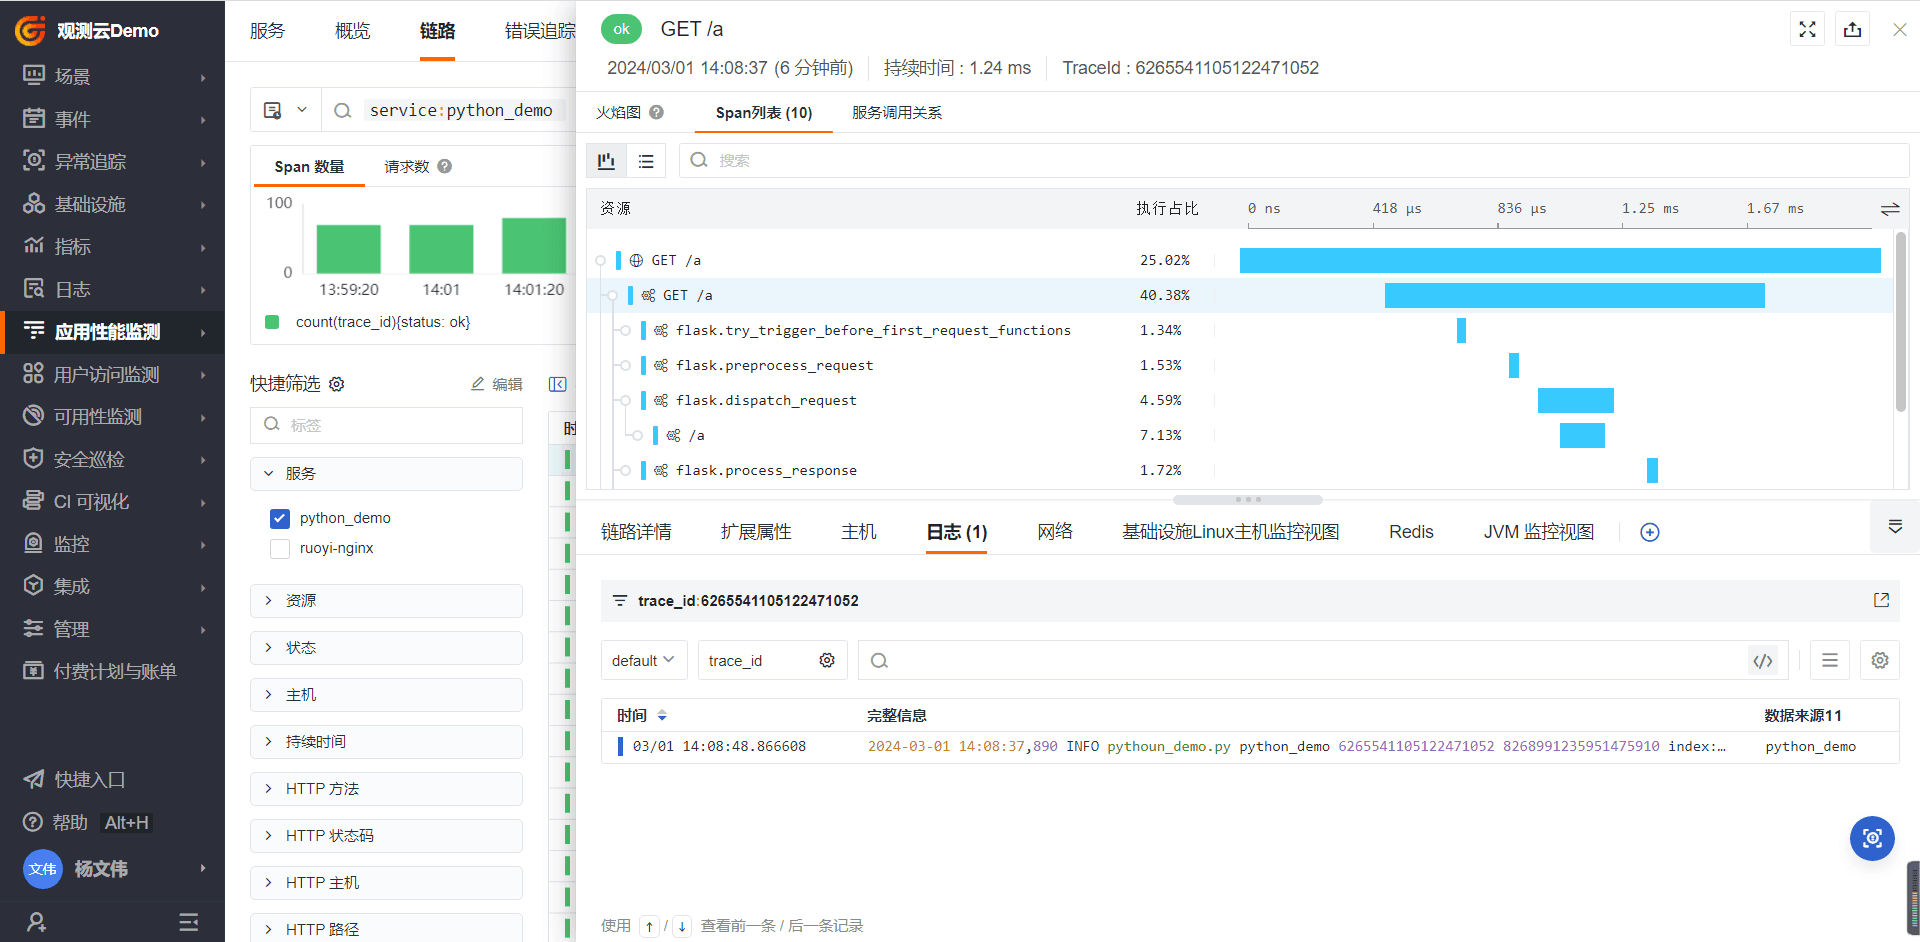Image resolution: width=1920 pixels, height=942 pixels.
Task: Click the share/export trace icon
Action: click(x=1852, y=29)
